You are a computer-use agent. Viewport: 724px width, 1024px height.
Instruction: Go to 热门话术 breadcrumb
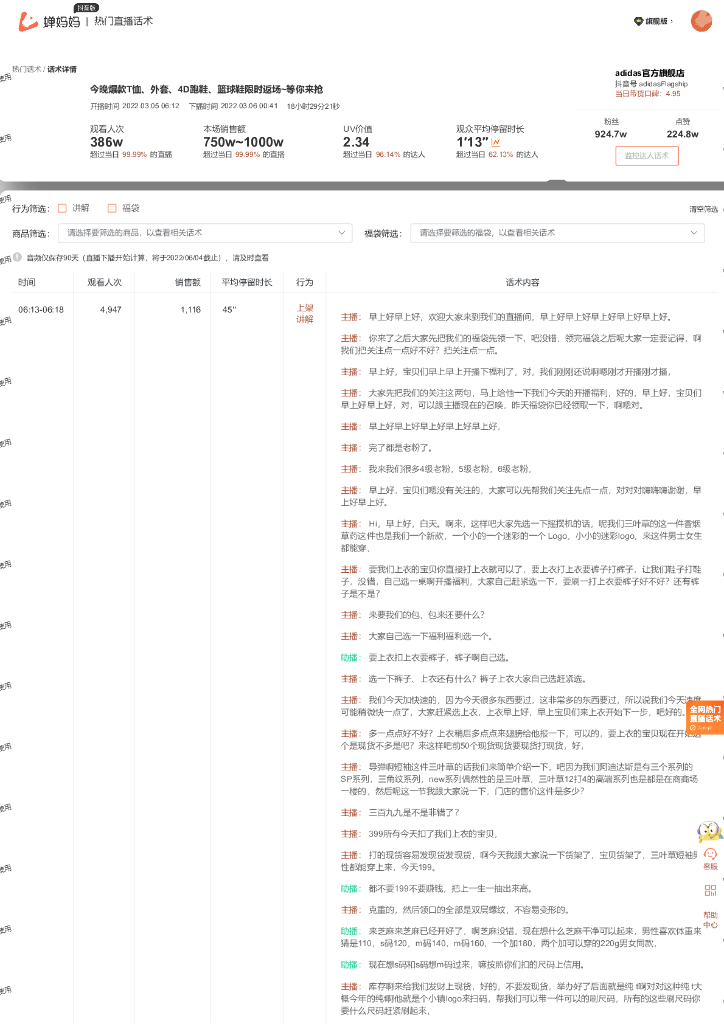tap(26, 69)
